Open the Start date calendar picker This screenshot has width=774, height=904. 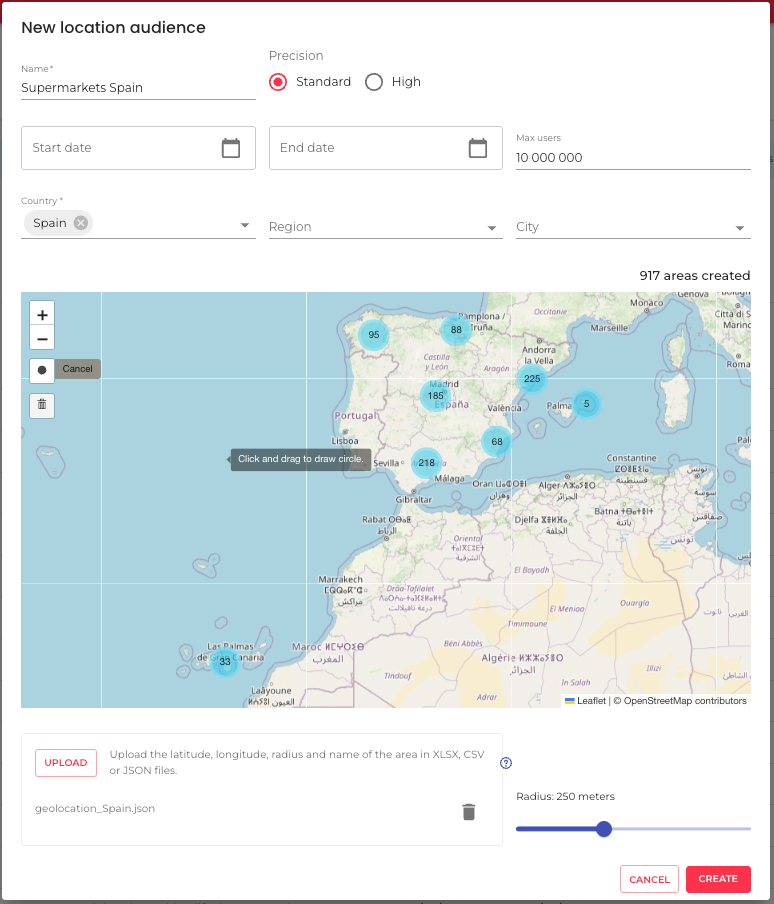[231, 148]
